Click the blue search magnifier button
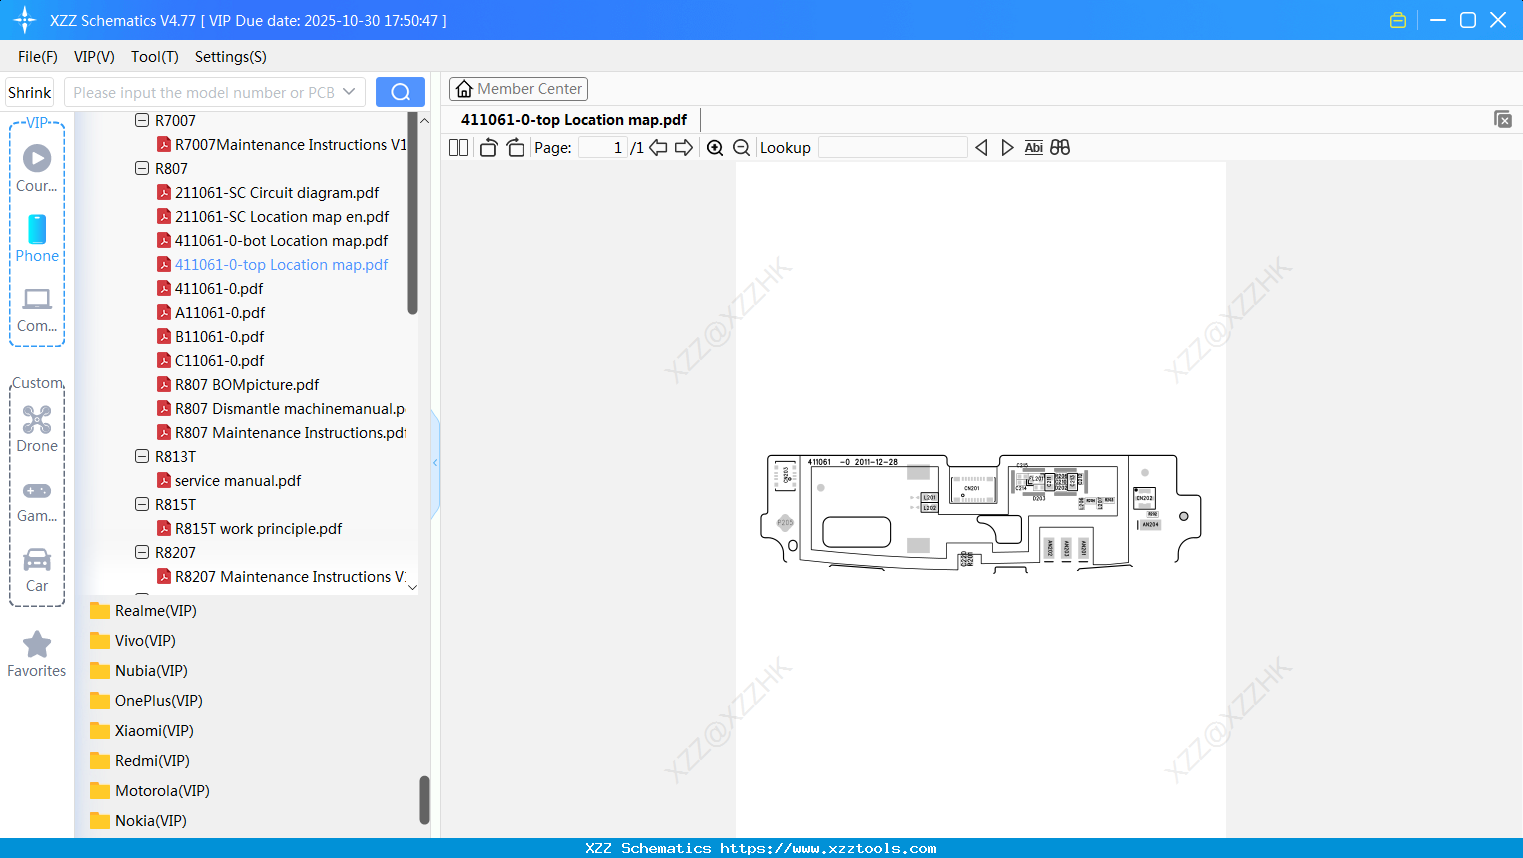1523x858 pixels. click(x=400, y=92)
